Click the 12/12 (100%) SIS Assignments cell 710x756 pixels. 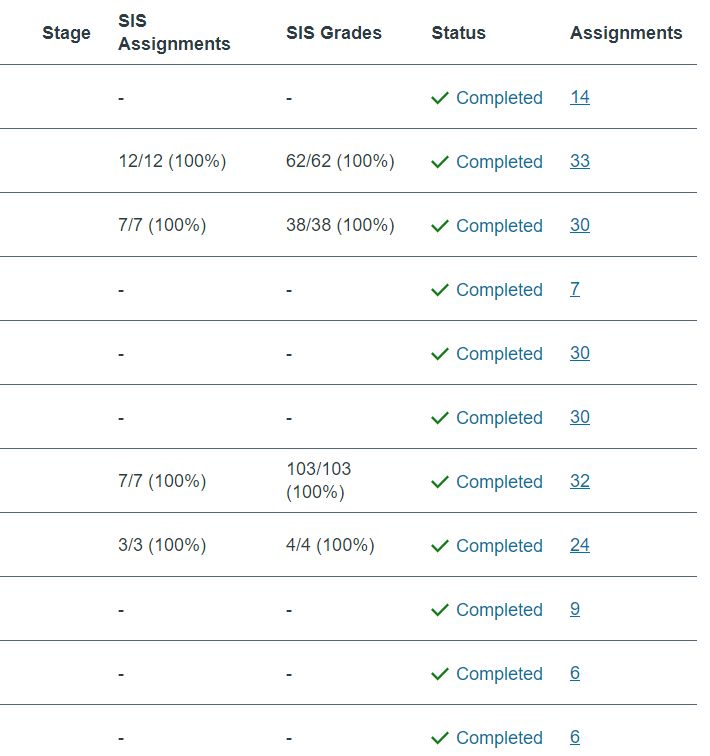tap(172, 162)
